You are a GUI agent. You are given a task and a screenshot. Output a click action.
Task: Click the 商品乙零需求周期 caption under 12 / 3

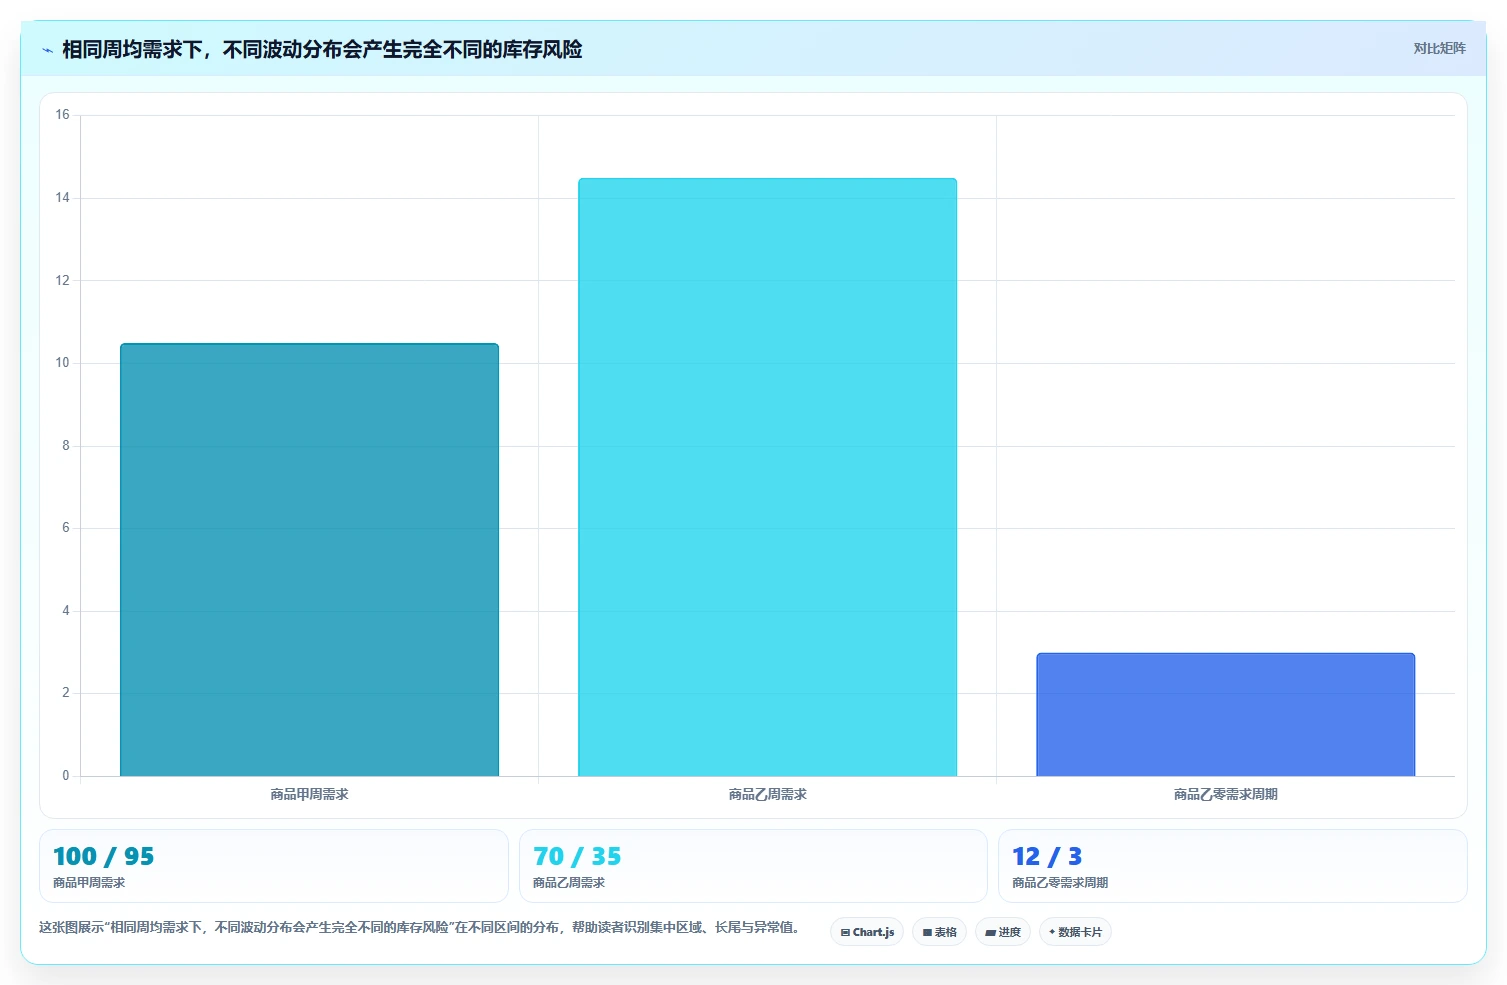coord(1060,883)
